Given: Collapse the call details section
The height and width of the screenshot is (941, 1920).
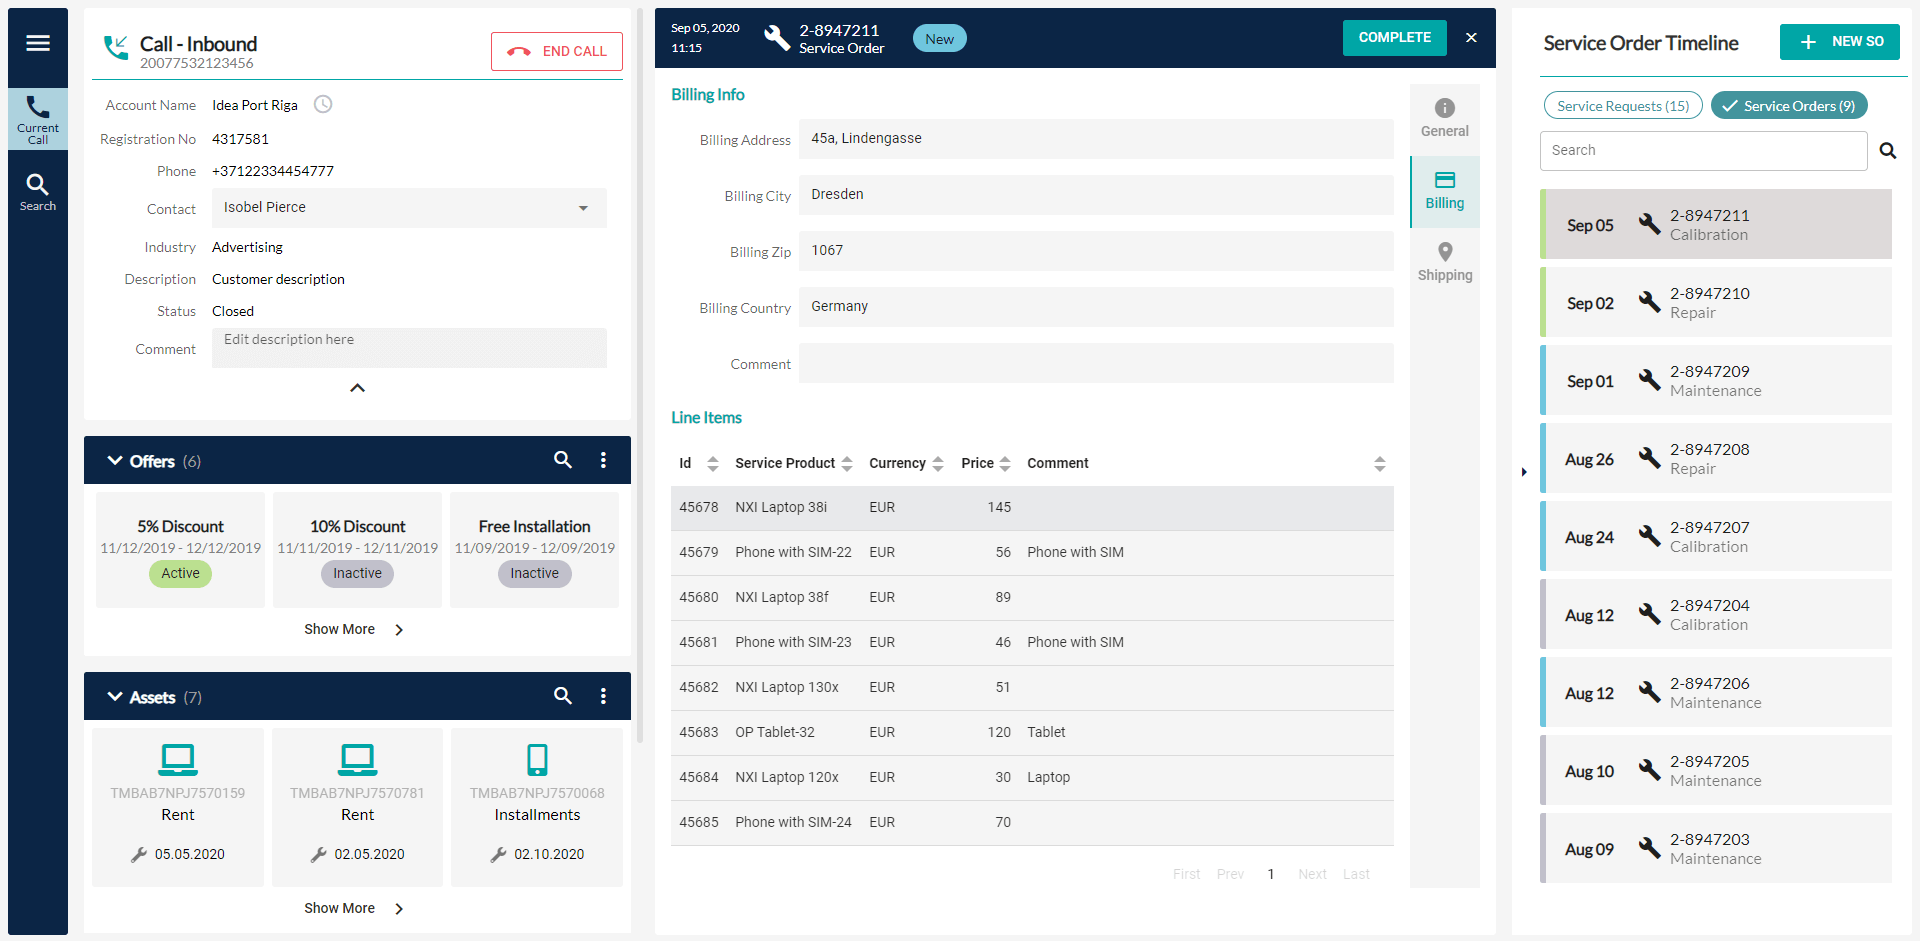Looking at the screenshot, I should (x=357, y=388).
